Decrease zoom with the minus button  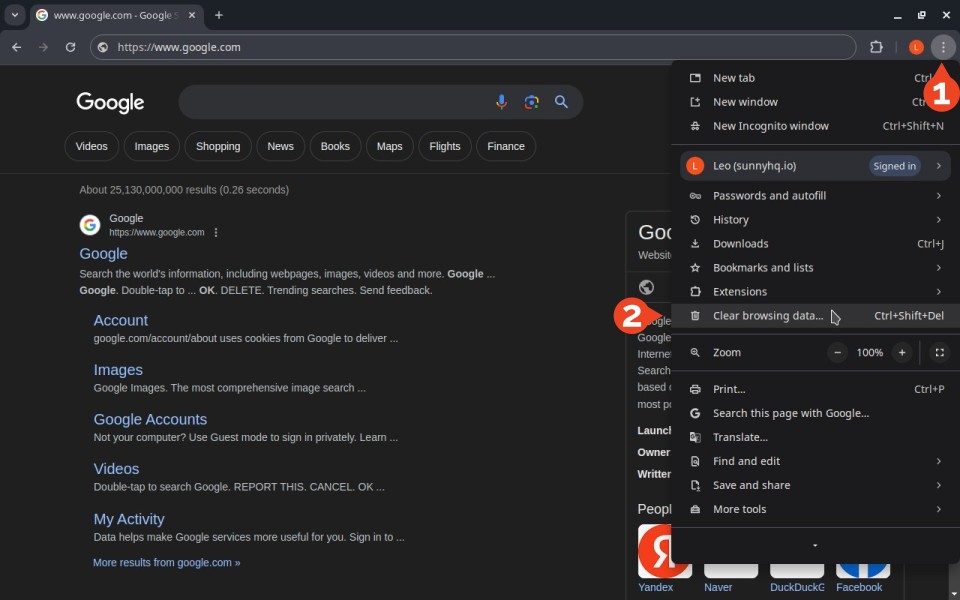point(837,353)
